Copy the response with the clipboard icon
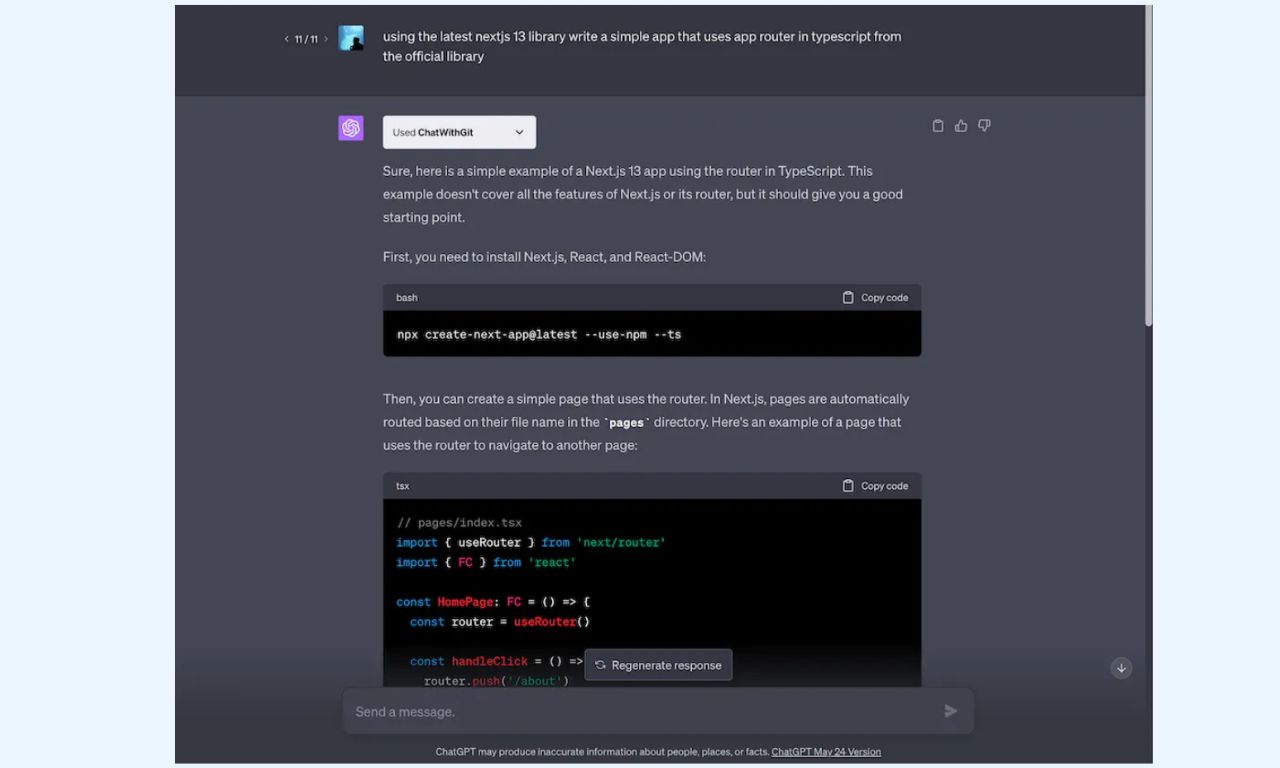The height and width of the screenshot is (768, 1280). tap(938, 126)
